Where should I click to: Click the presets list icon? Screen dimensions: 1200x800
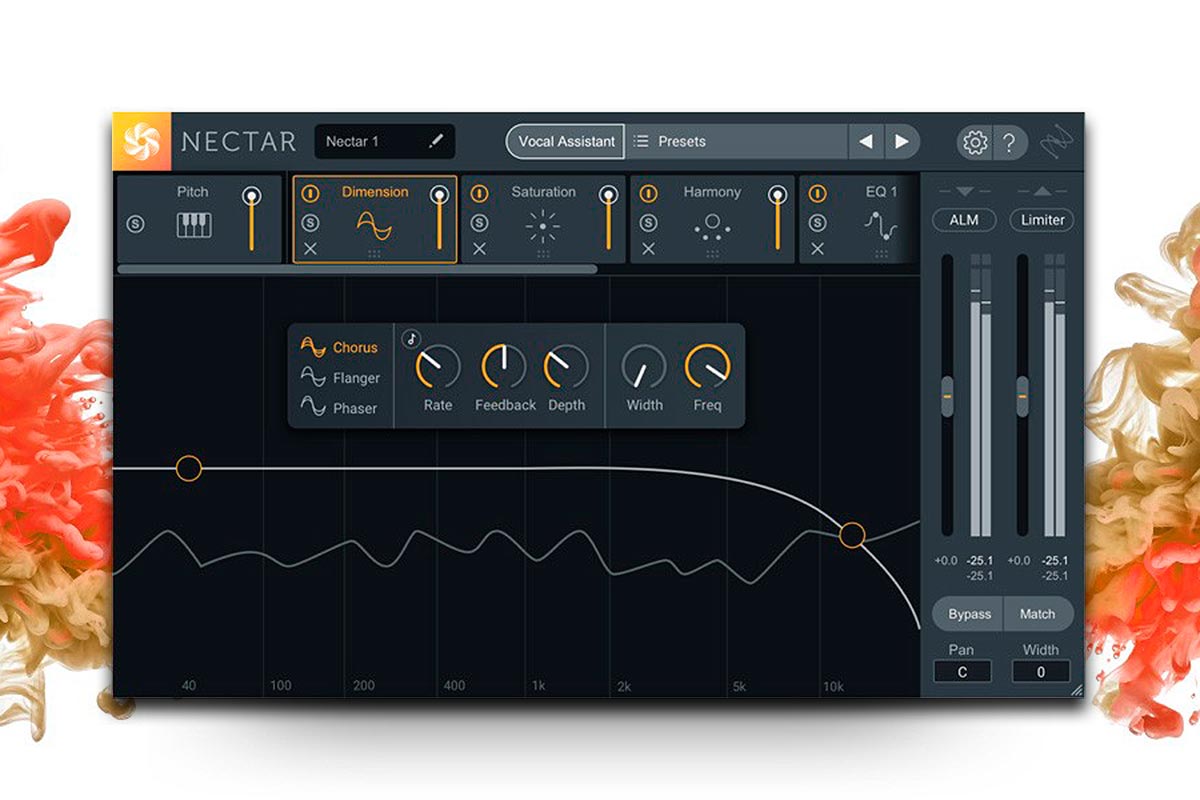click(641, 142)
